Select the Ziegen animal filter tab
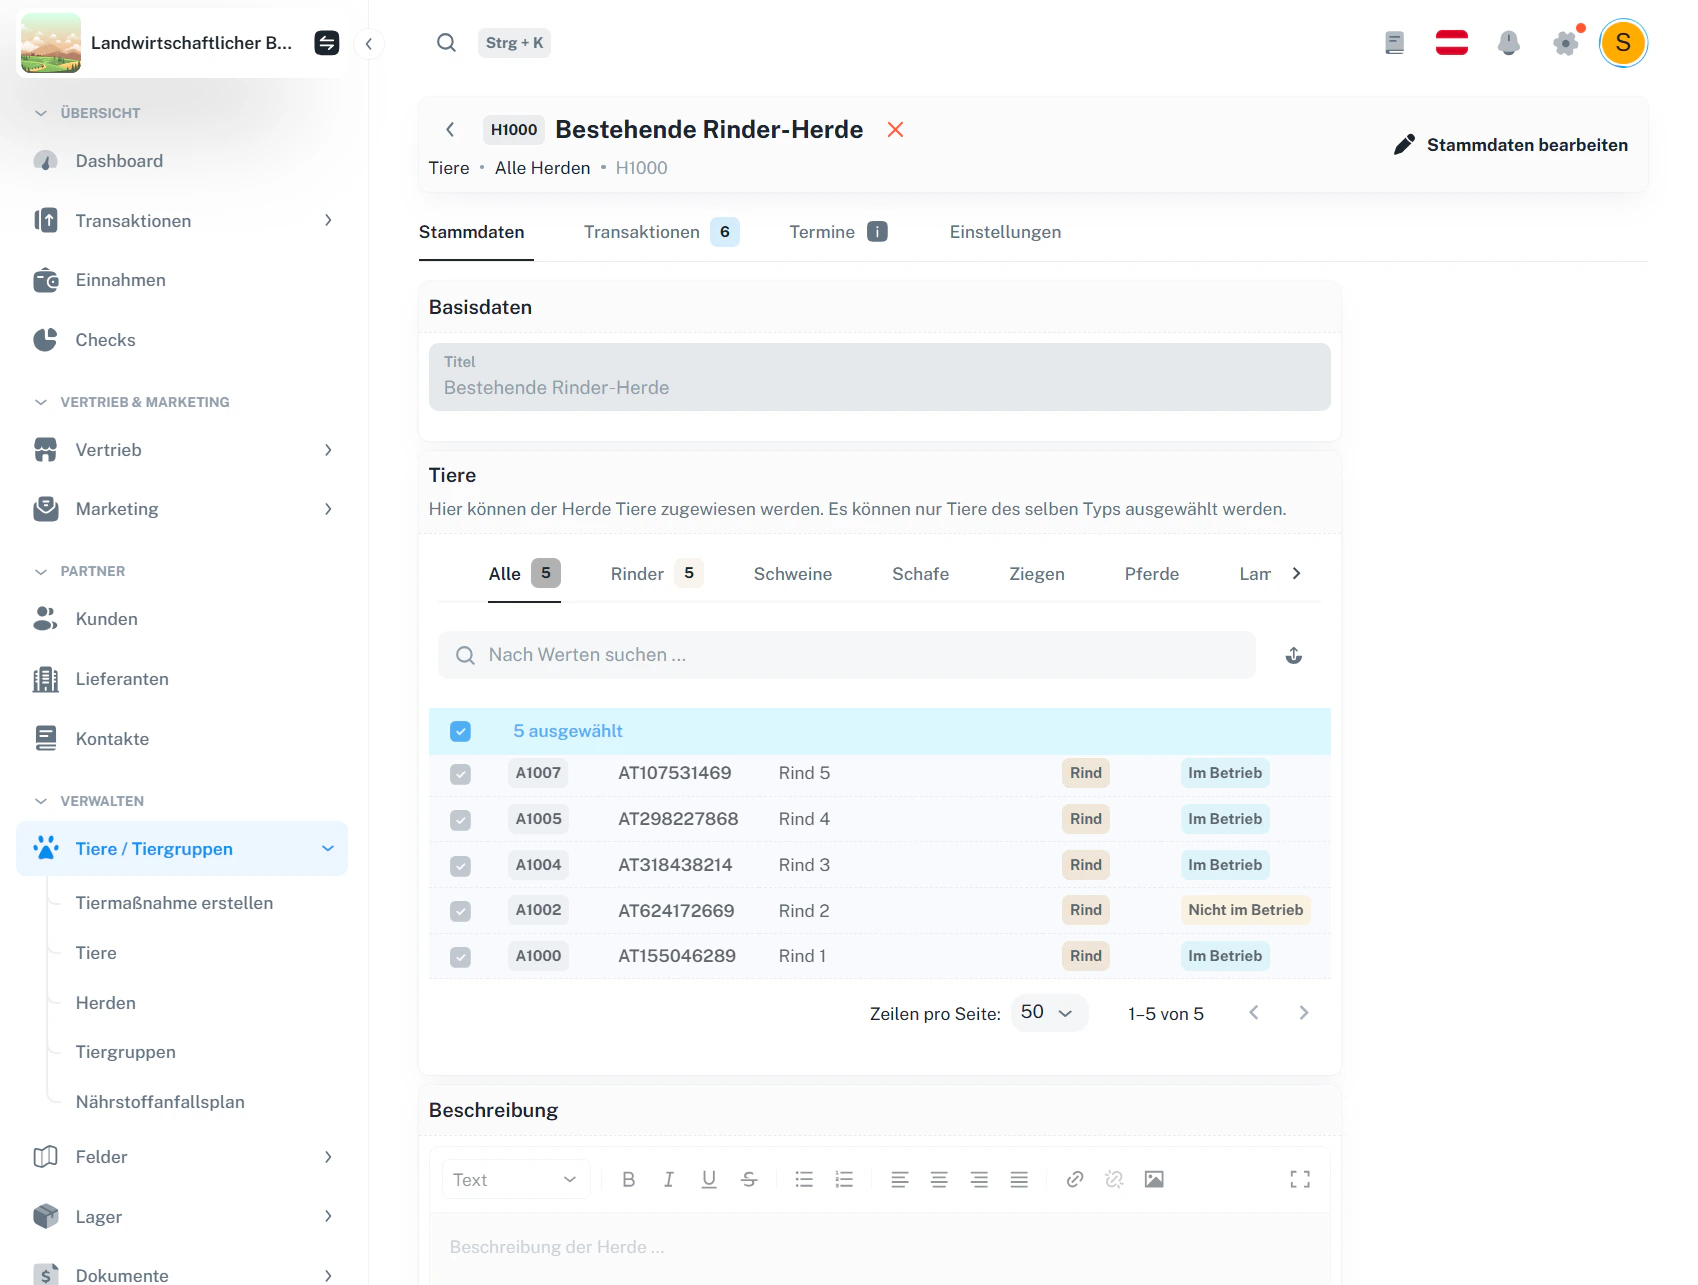The width and height of the screenshot is (1698, 1285). click(x=1036, y=574)
